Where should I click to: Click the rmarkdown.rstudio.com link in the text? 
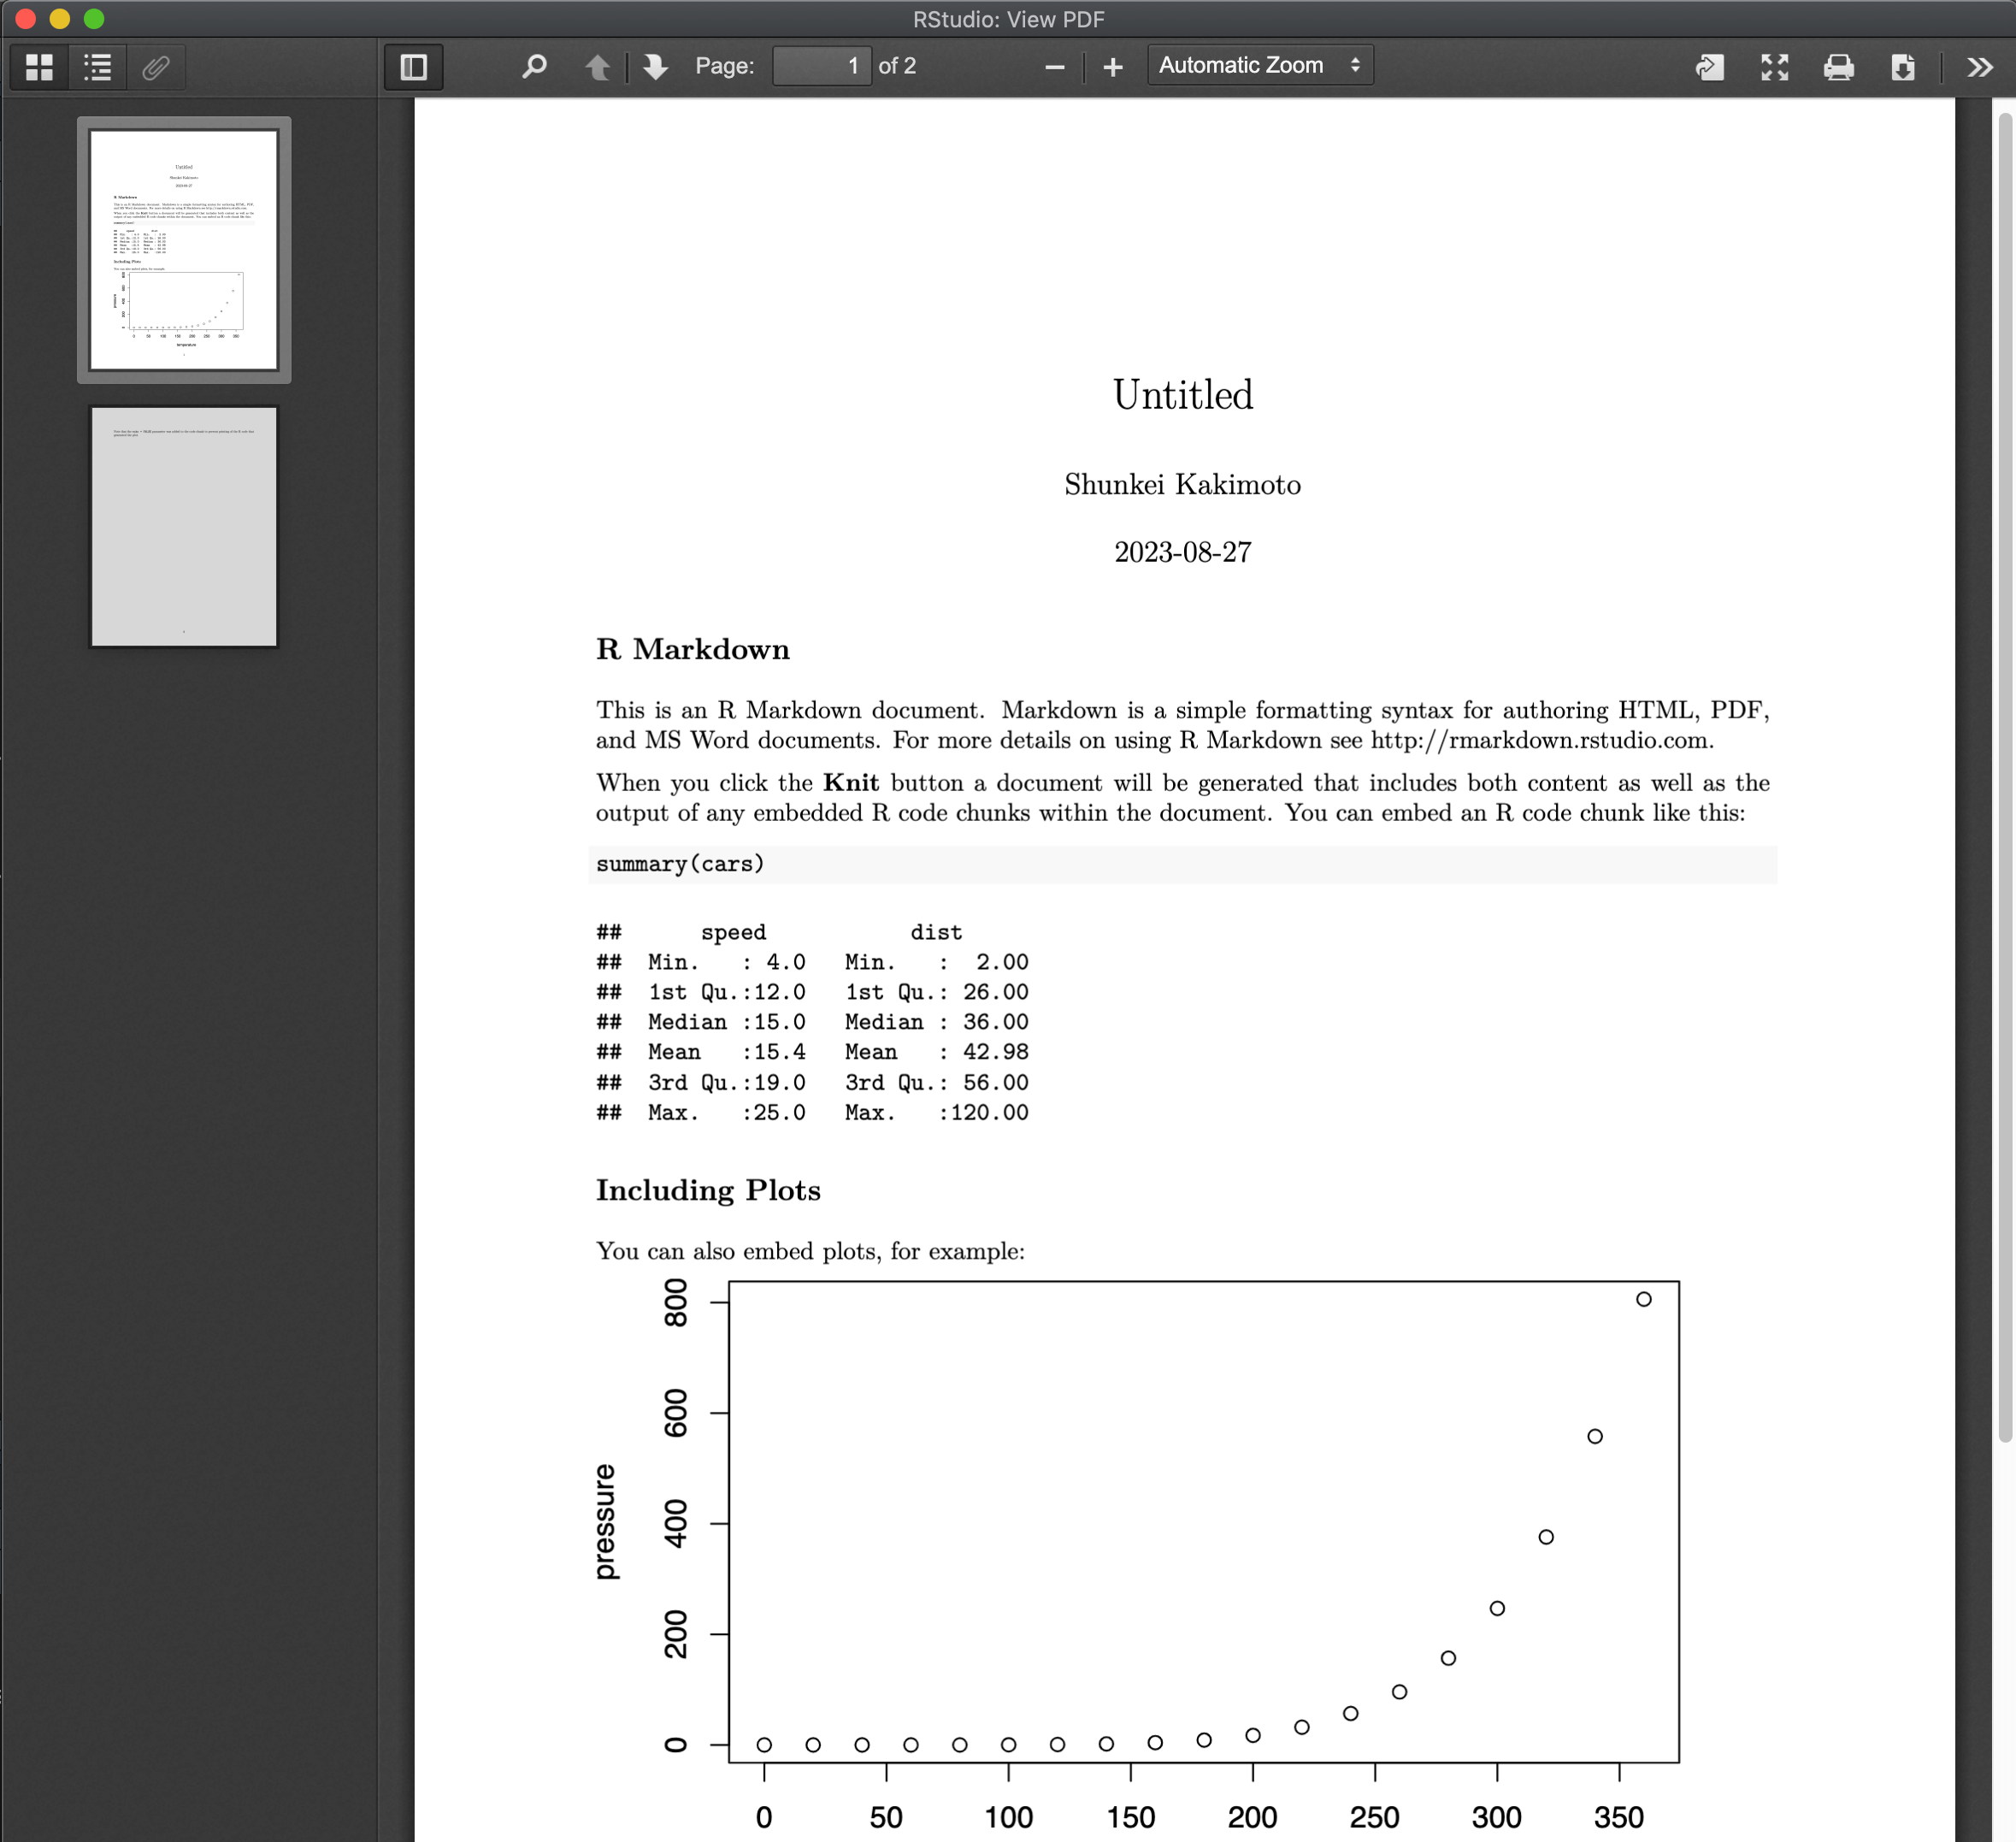coord(1540,740)
